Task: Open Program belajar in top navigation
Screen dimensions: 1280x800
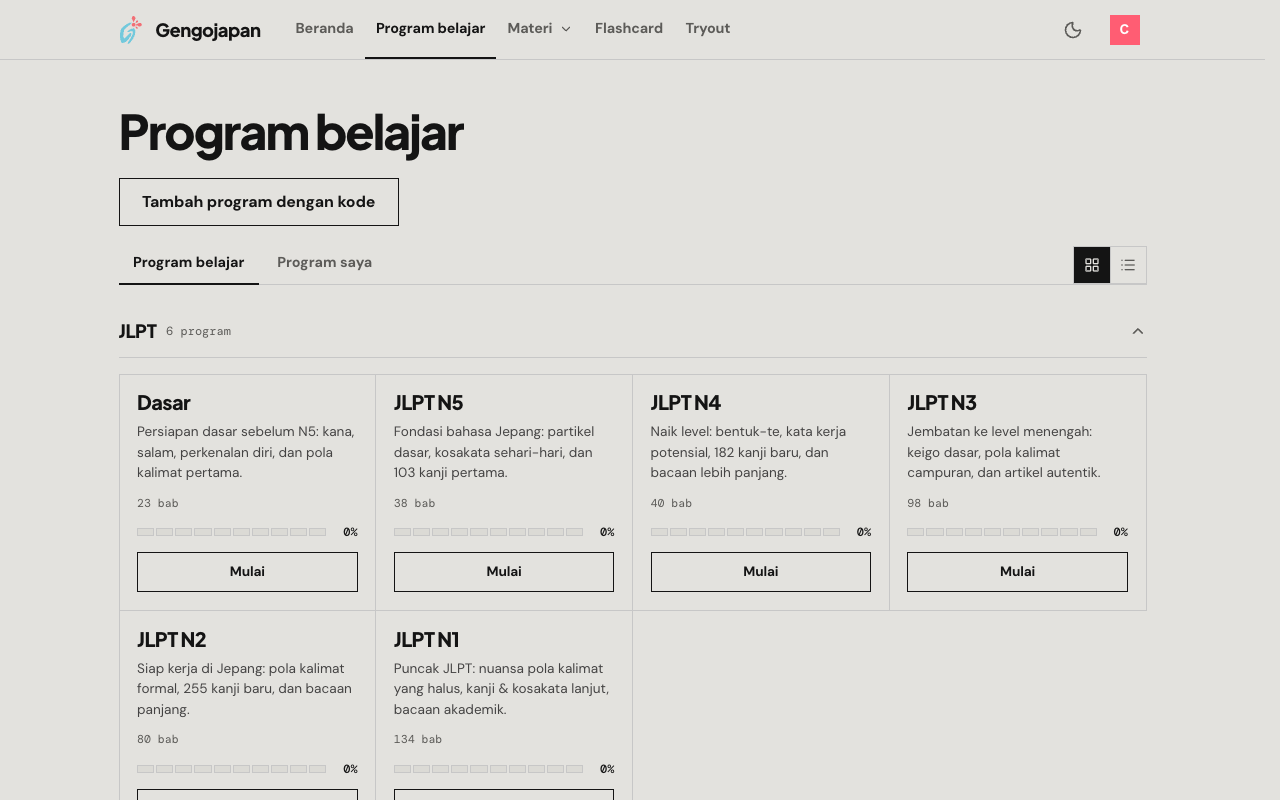Action: coord(431,29)
